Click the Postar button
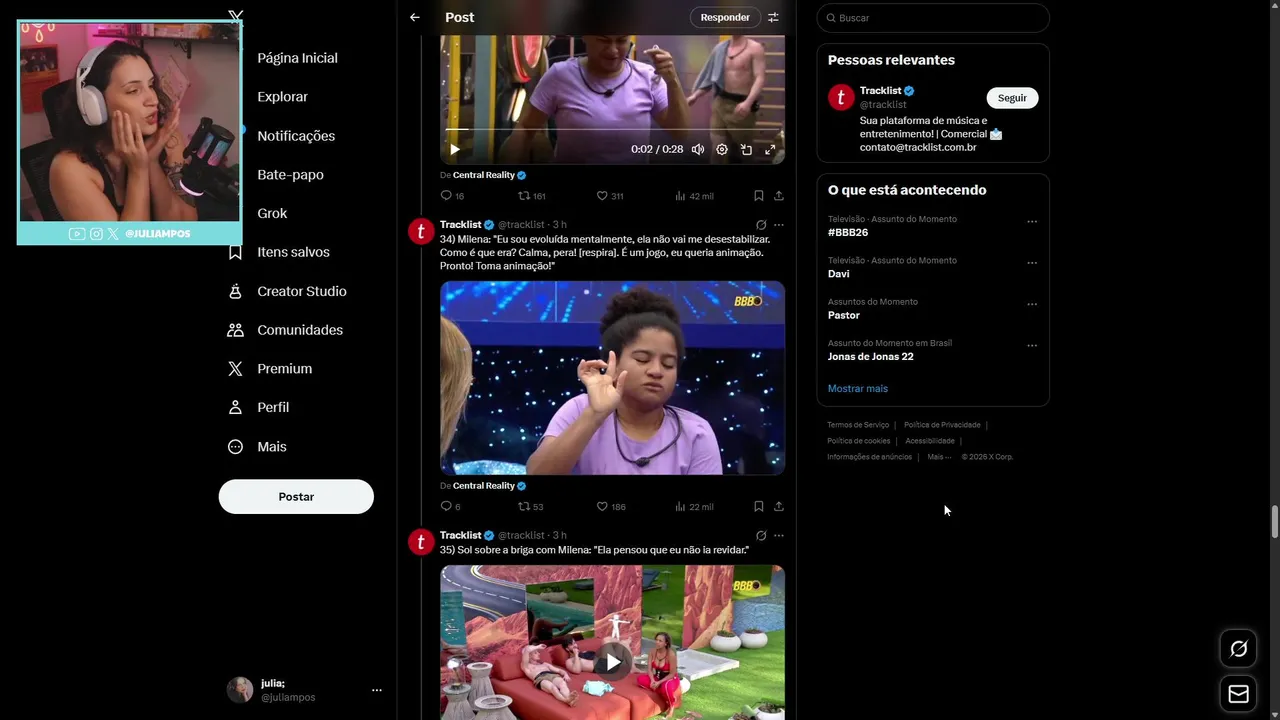The height and width of the screenshot is (720, 1280). 296,497
